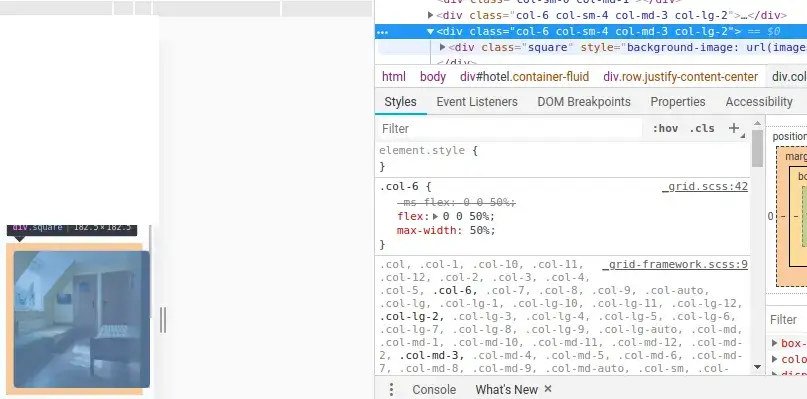The height and width of the screenshot is (399, 807).
Task: Collapse the selected col-6 div node
Action: point(430,31)
